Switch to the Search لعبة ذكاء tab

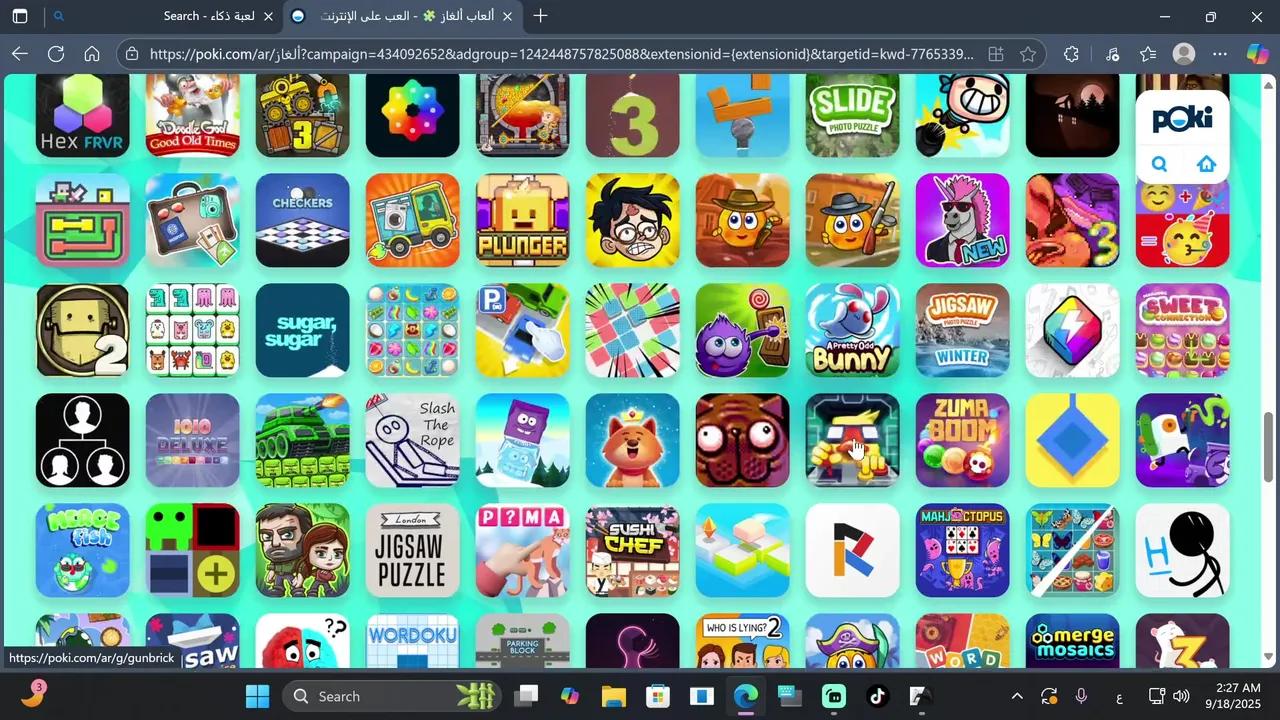(160, 16)
